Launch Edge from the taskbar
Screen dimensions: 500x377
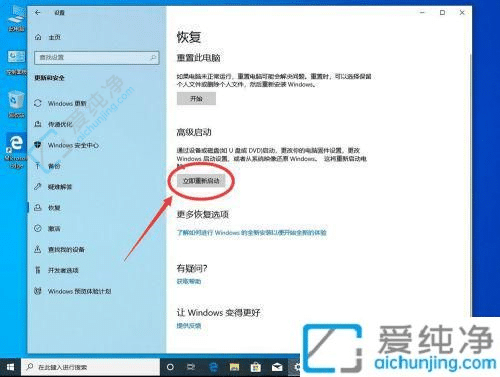(x=213, y=367)
